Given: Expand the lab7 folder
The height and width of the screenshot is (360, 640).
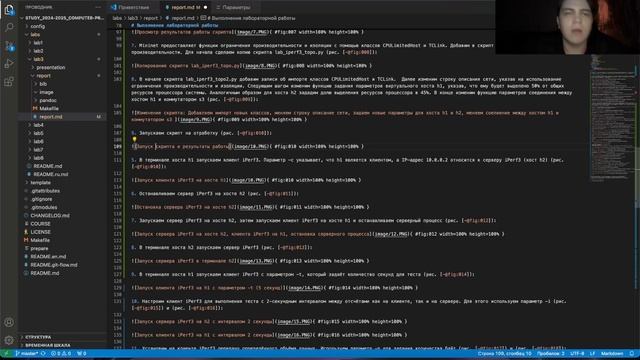Looking at the screenshot, I should click(38, 149).
